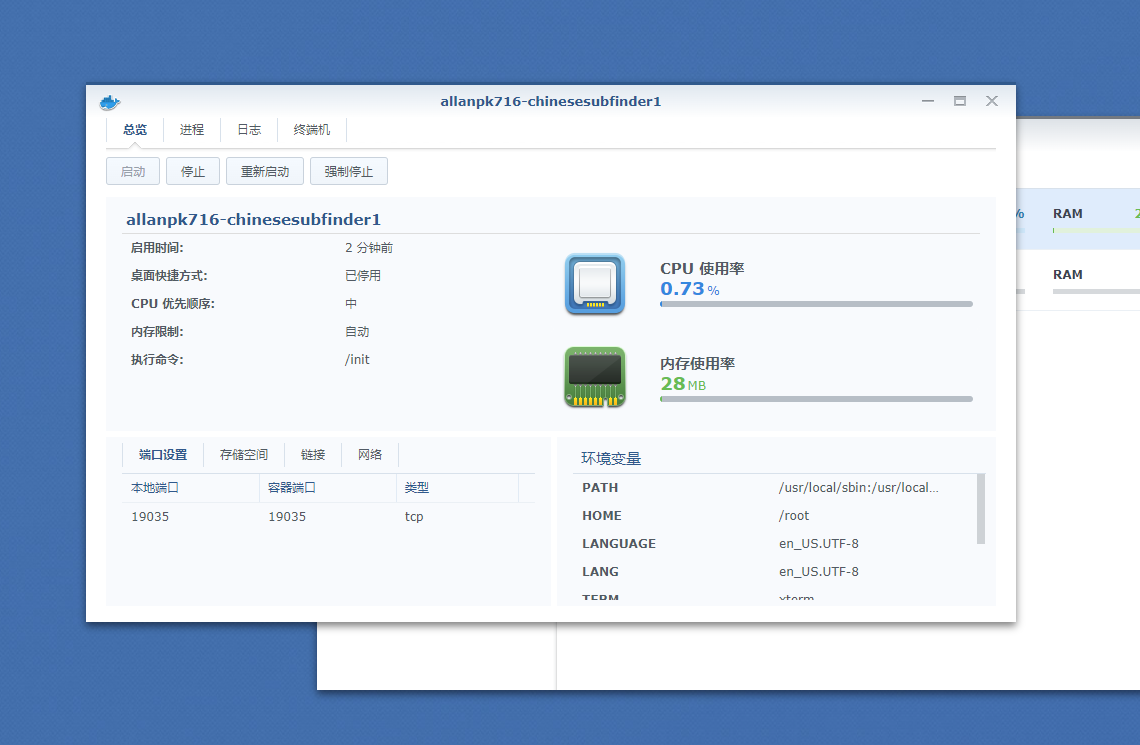Click the 停止 button to stop container

[192, 171]
